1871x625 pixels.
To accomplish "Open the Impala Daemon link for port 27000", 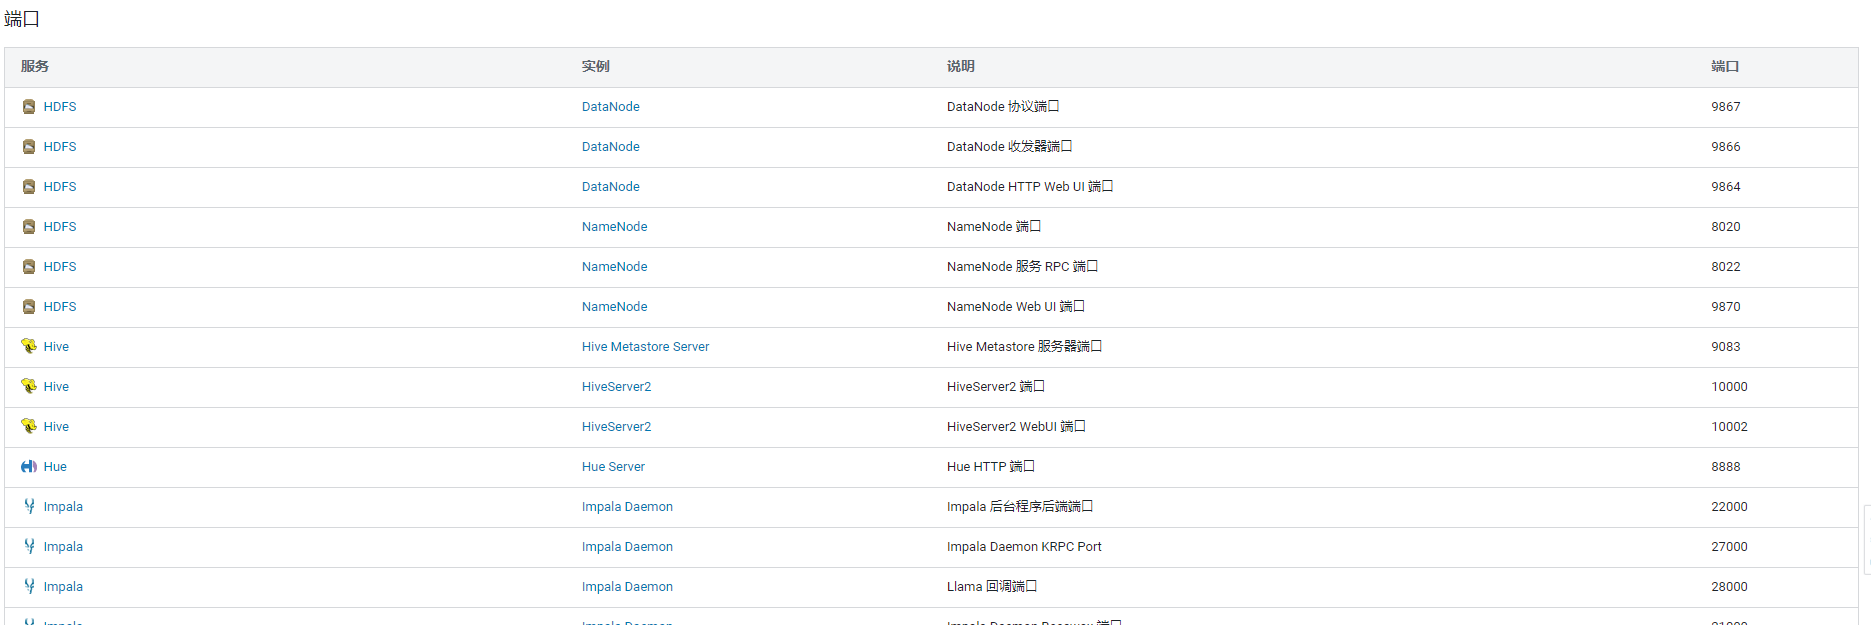I will (x=628, y=547).
